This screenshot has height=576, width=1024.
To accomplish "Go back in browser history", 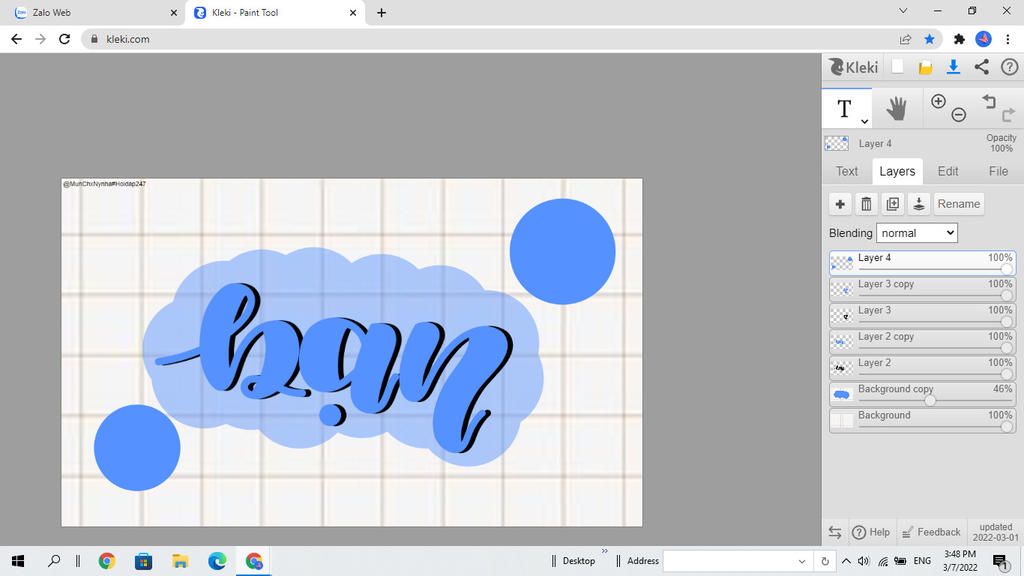I will (16, 39).
